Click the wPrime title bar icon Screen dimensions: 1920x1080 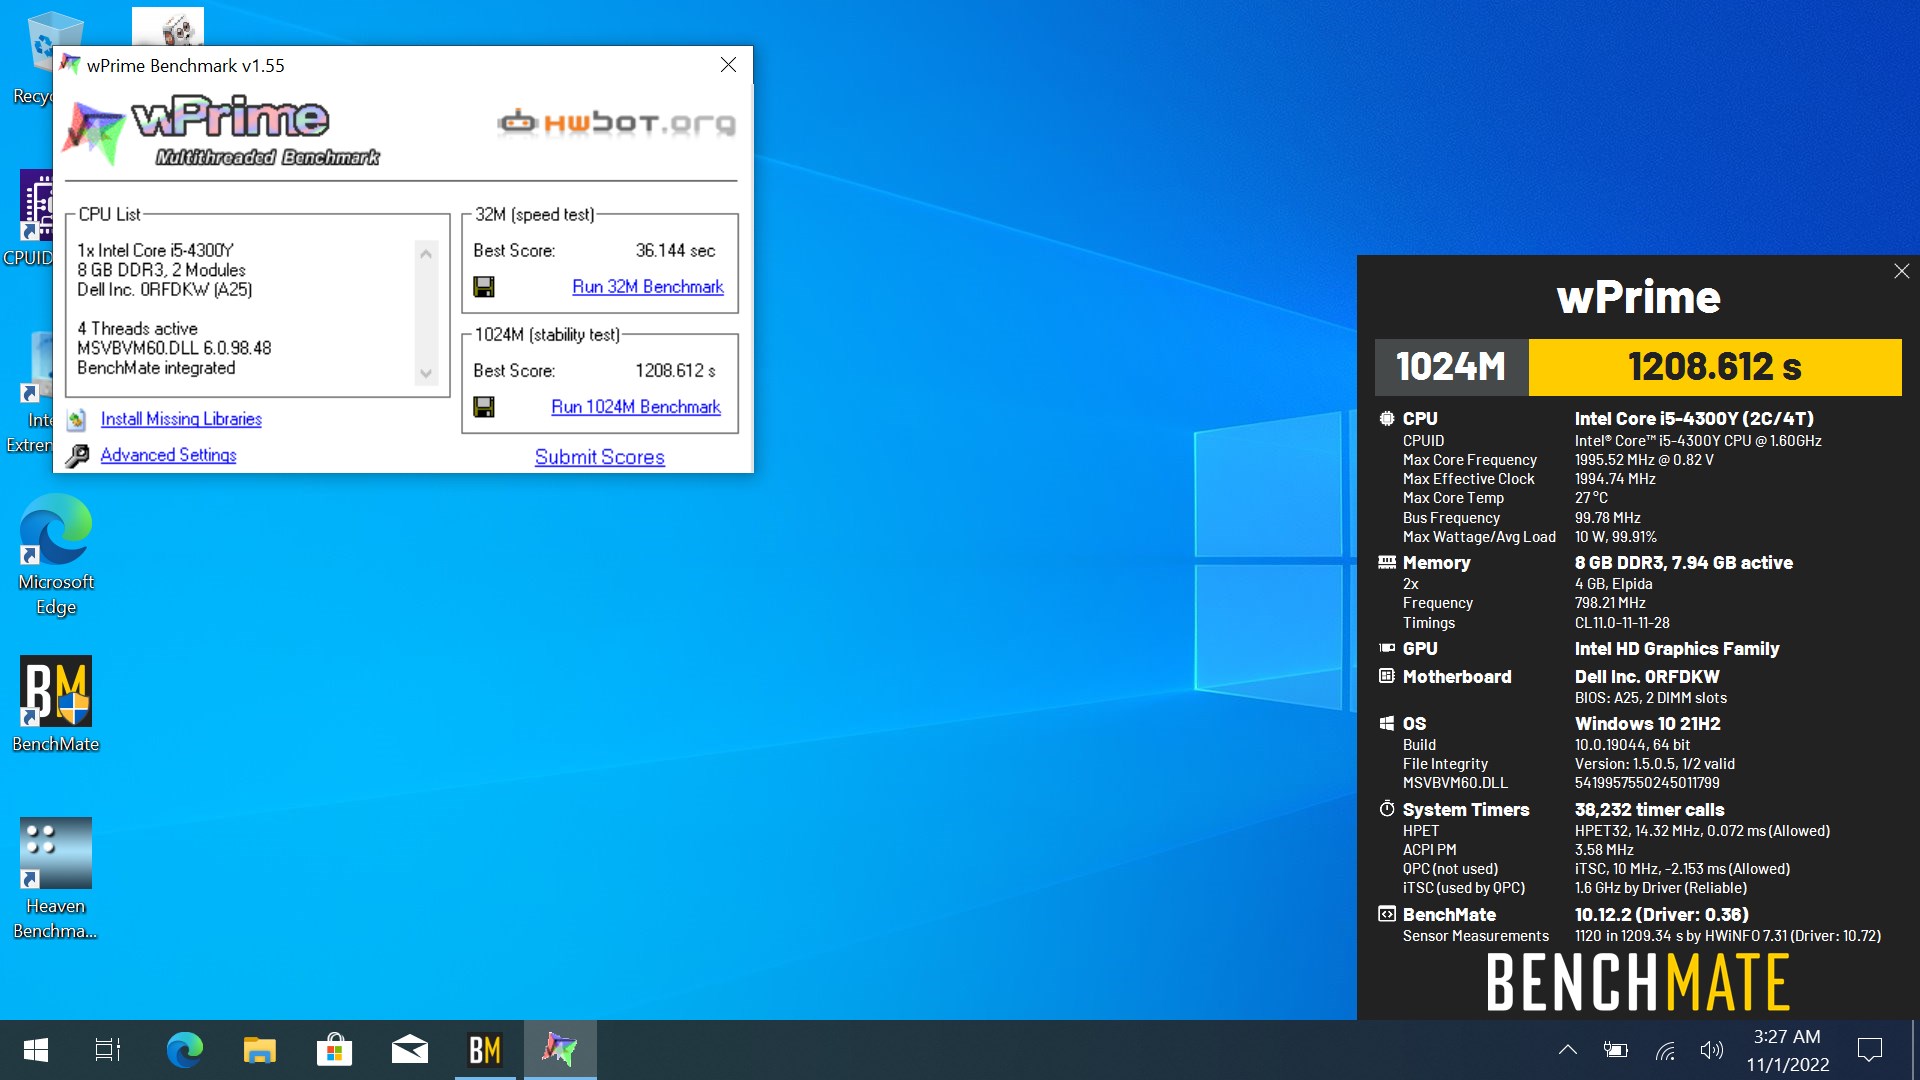pyautogui.click(x=69, y=65)
